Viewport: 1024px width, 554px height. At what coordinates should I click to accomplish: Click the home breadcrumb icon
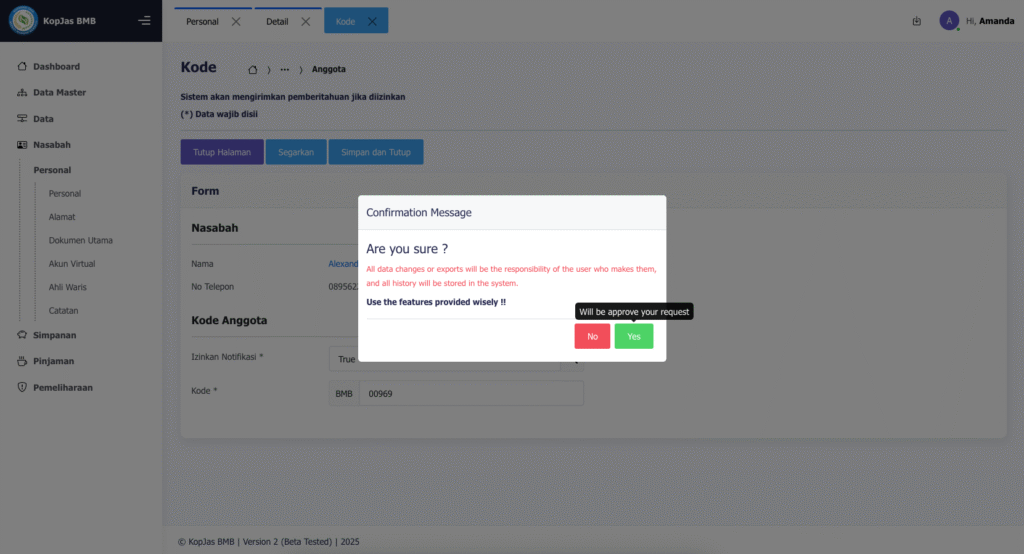(253, 70)
